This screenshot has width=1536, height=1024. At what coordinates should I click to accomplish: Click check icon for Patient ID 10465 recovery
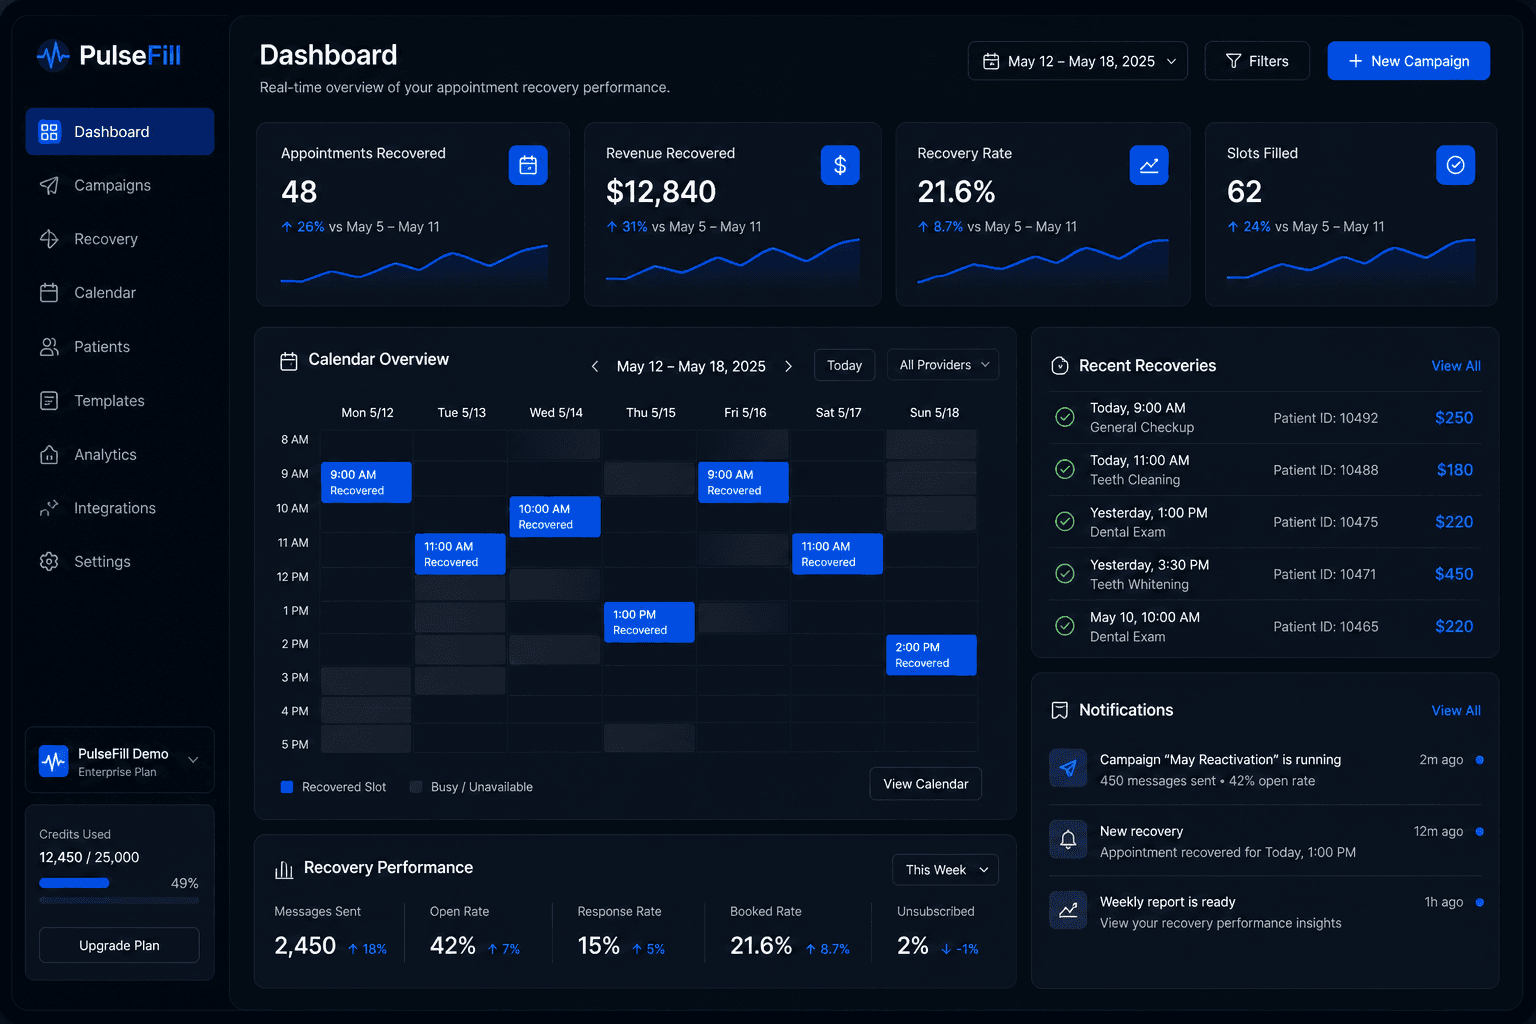1065,626
